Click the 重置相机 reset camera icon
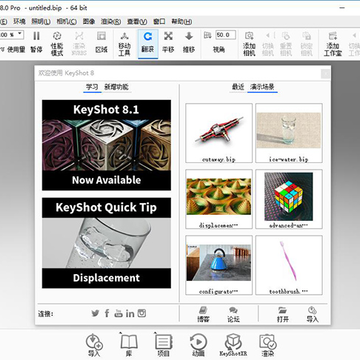 click(x=286, y=43)
